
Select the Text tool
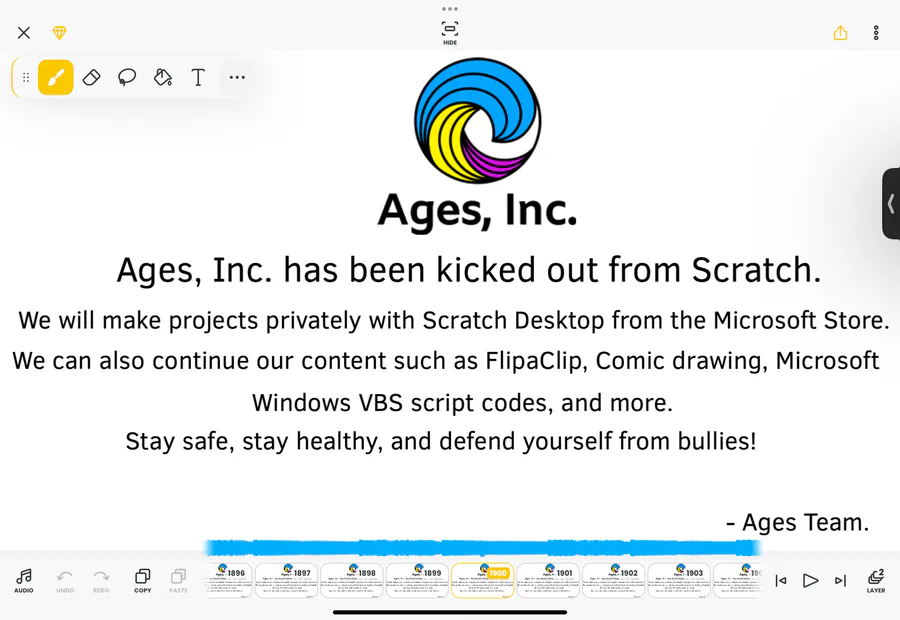198,77
